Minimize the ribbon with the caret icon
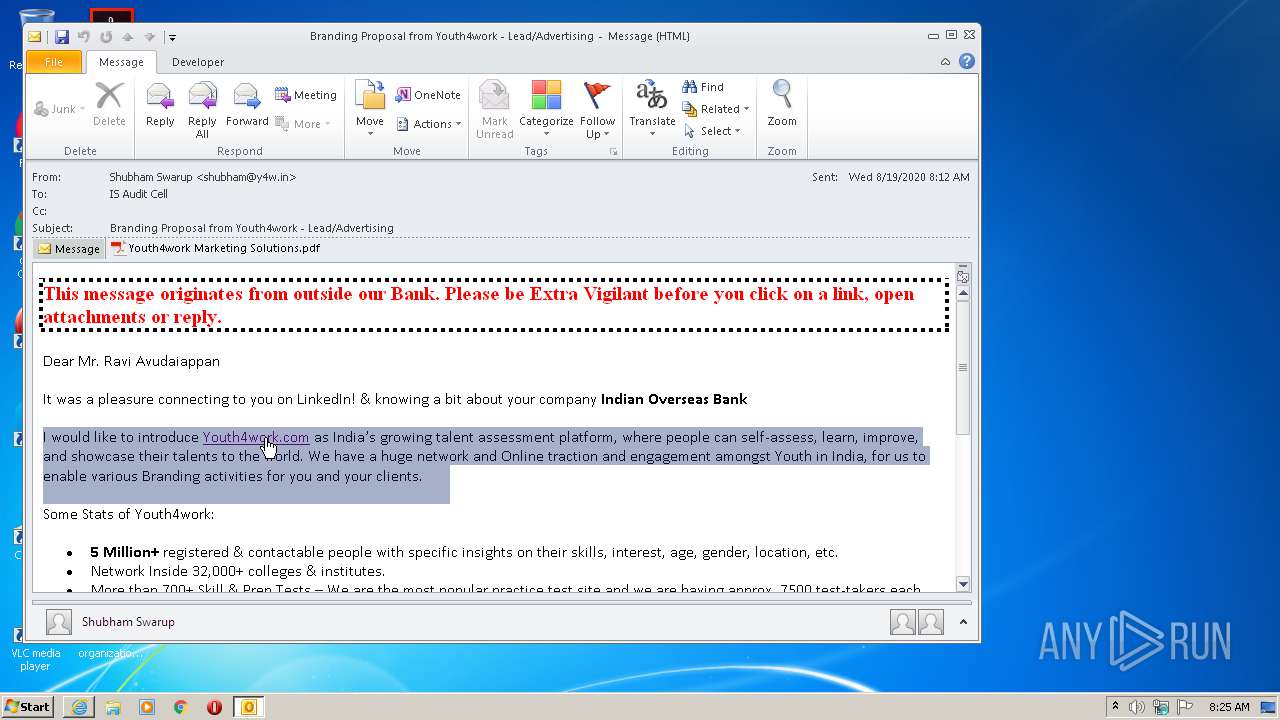Image resolution: width=1280 pixels, height=720 pixels. pyautogui.click(x=945, y=61)
